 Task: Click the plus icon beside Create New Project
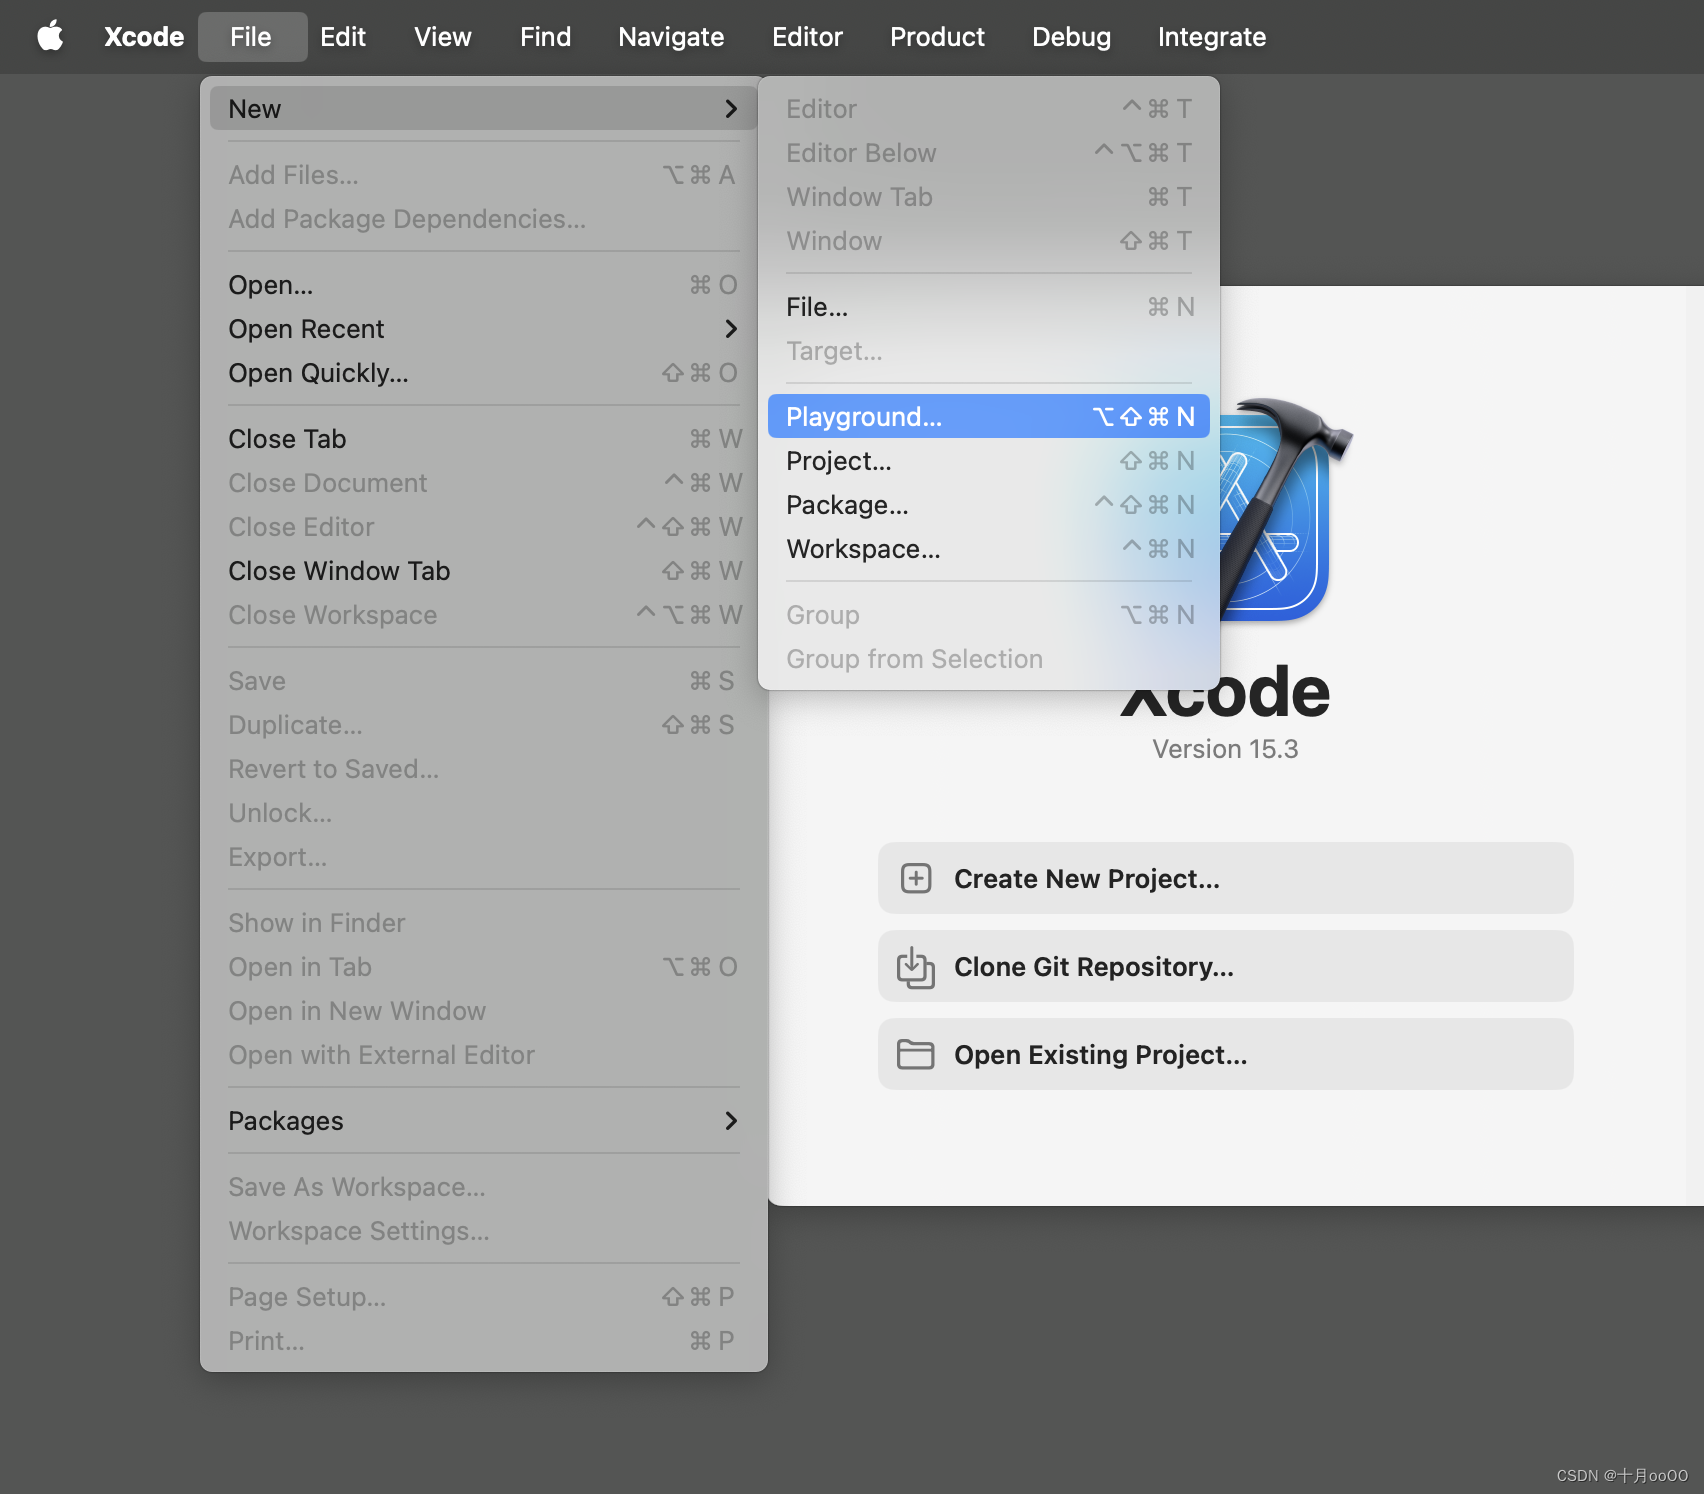point(916,878)
